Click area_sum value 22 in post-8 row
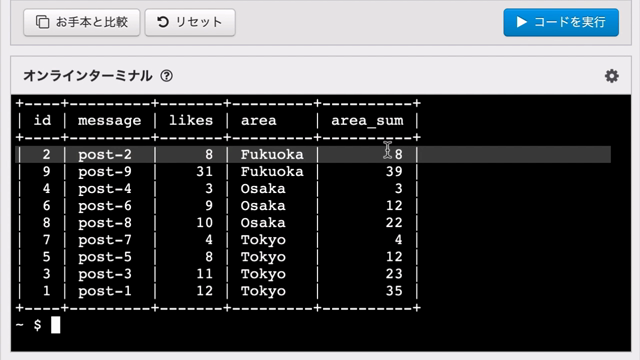Viewport: 640px width, 360px height. (x=394, y=223)
